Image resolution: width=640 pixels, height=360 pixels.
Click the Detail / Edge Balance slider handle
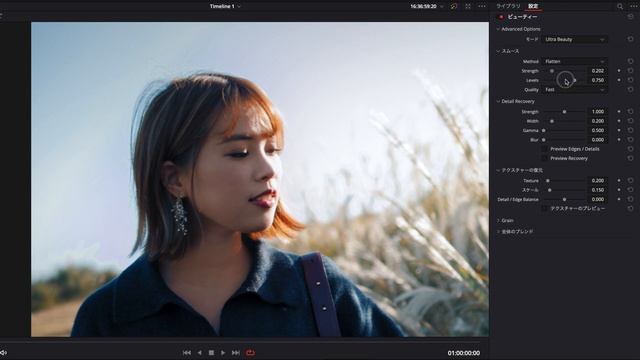[564, 199]
